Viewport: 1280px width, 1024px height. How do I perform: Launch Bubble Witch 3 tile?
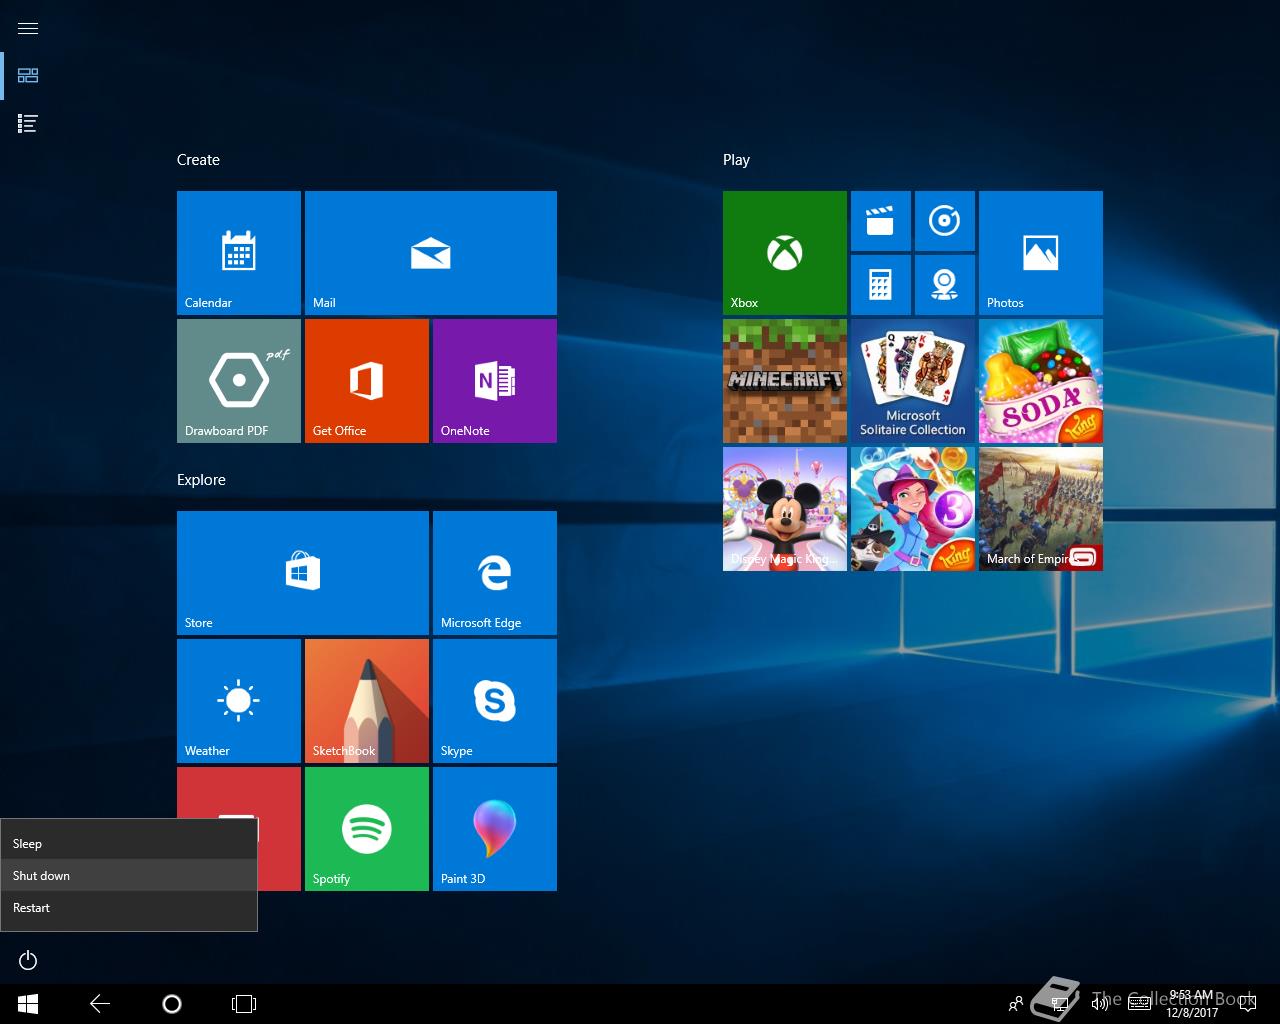[913, 509]
